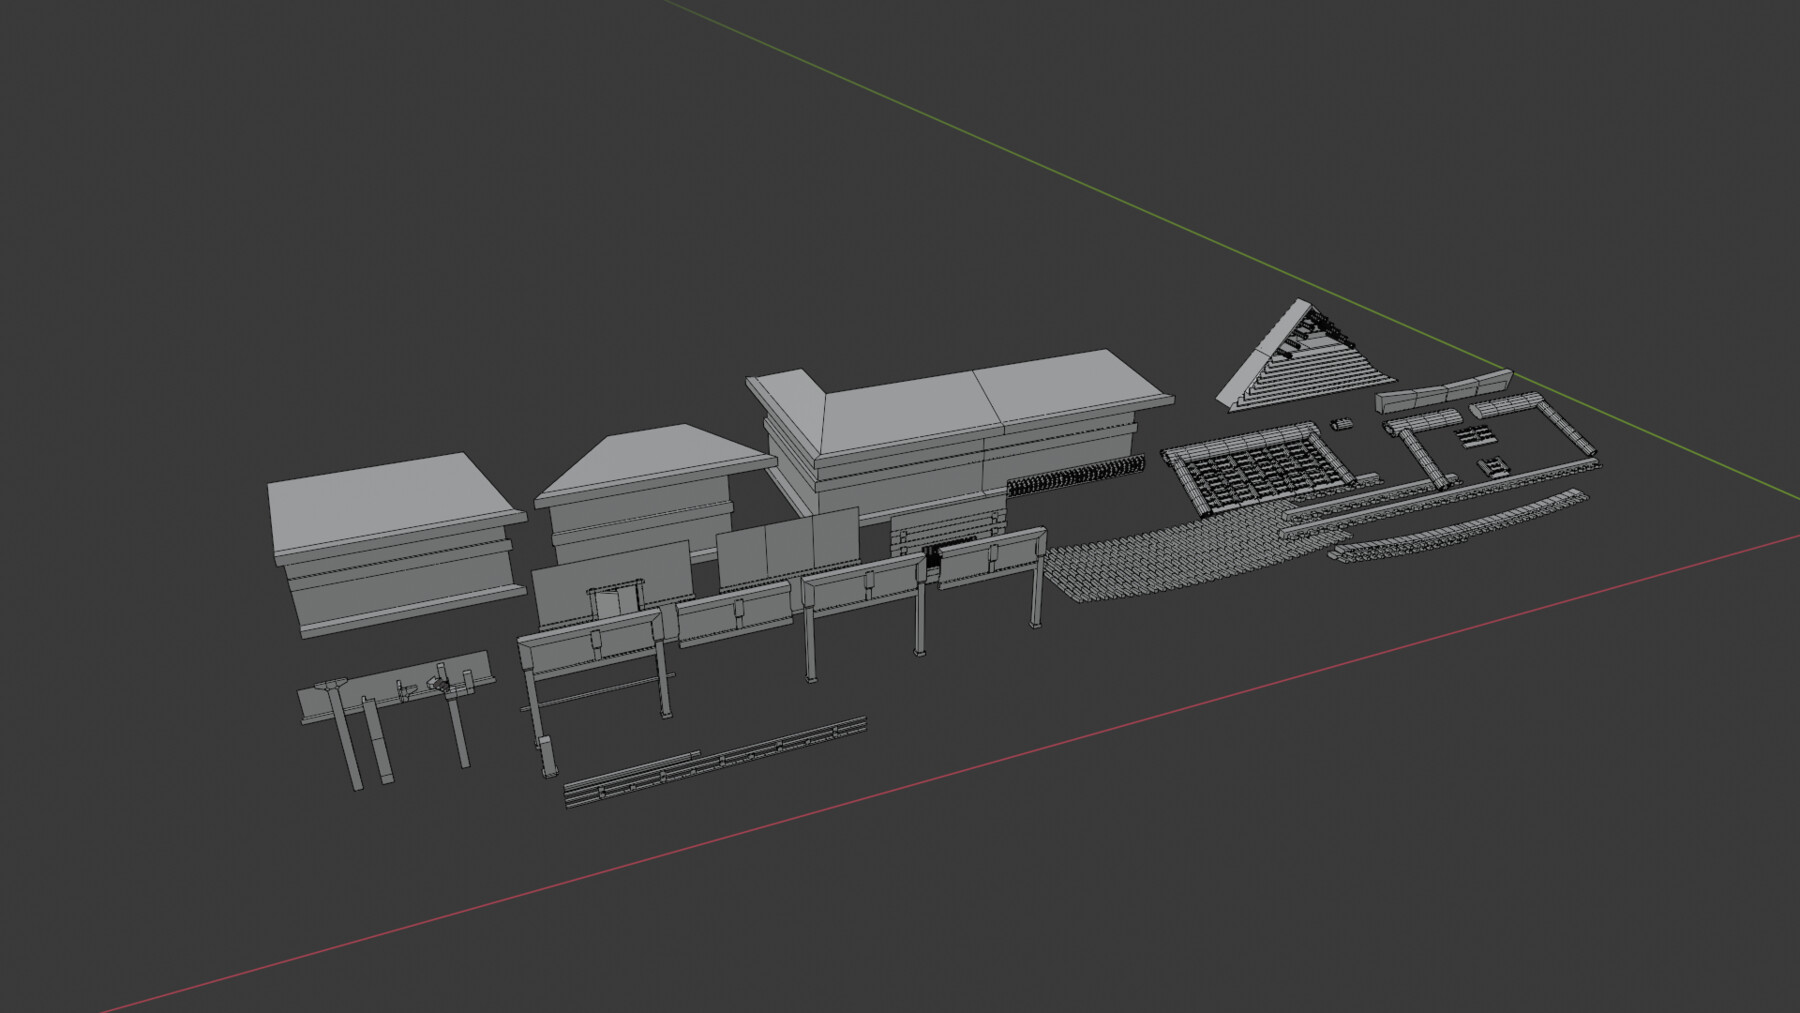This screenshot has height=1013, width=1800.
Task: Select the small T-shaped bracket piece
Action: [330, 685]
